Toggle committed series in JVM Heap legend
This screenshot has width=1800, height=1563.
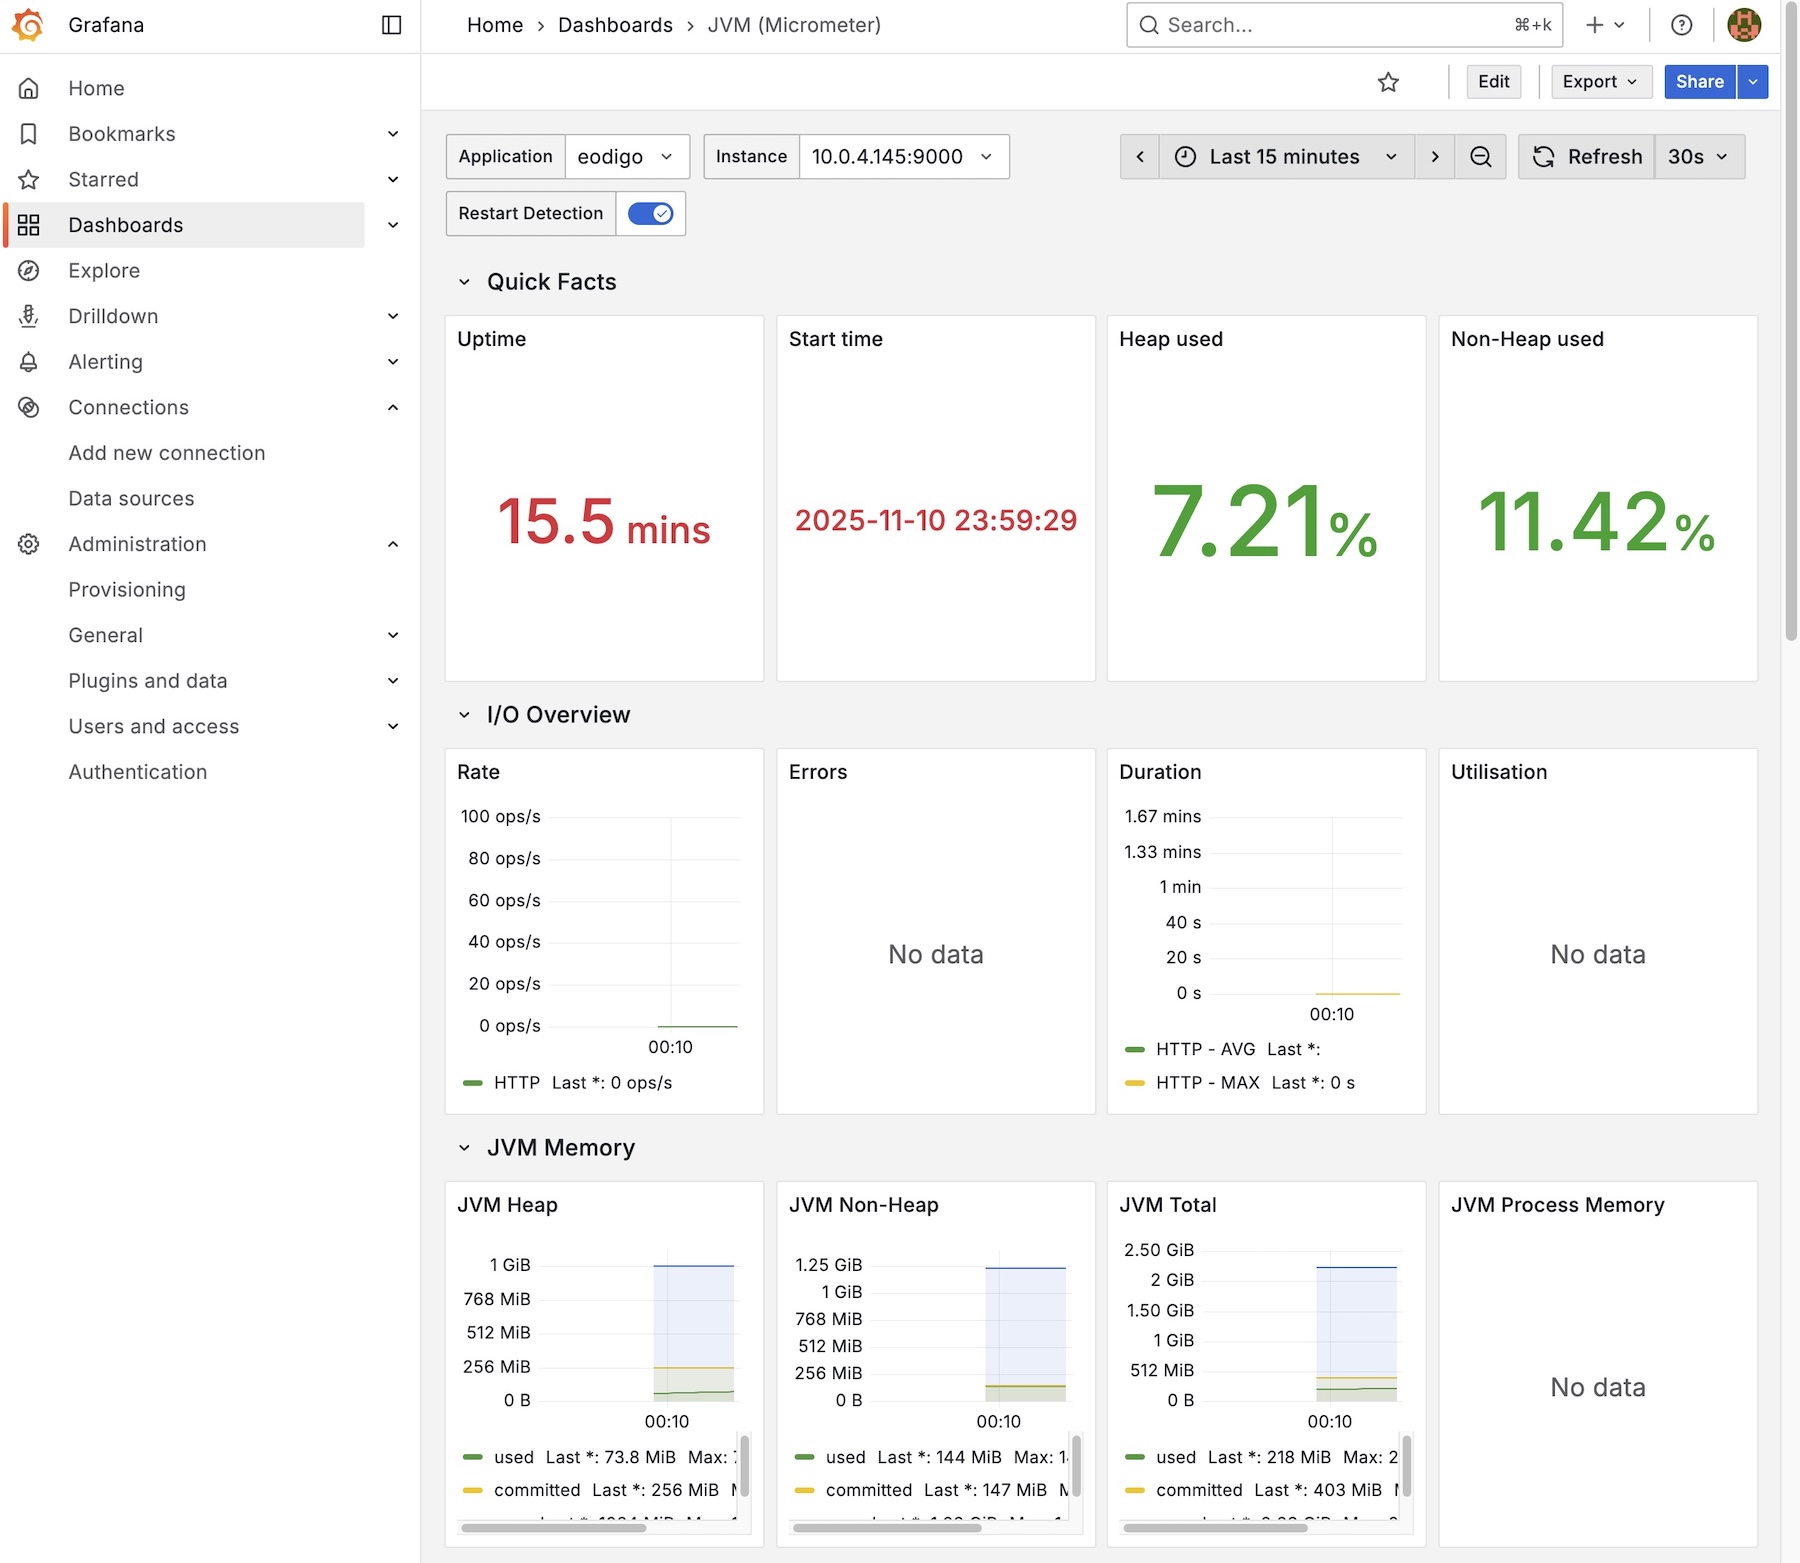536,1490
